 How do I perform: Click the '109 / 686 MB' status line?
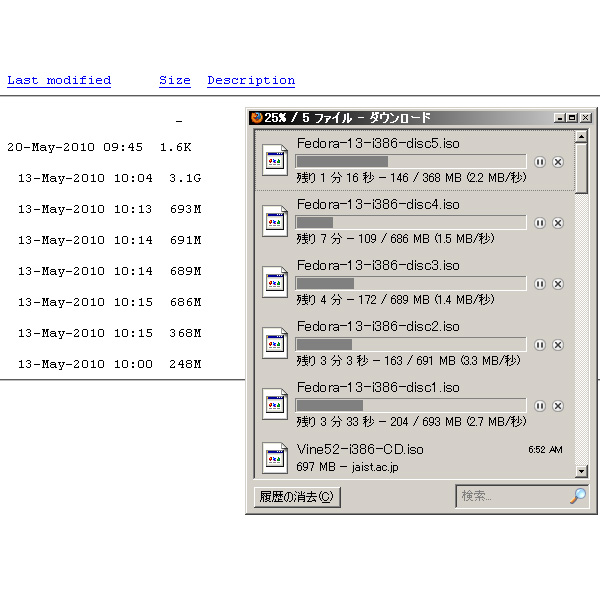[x=395, y=239]
